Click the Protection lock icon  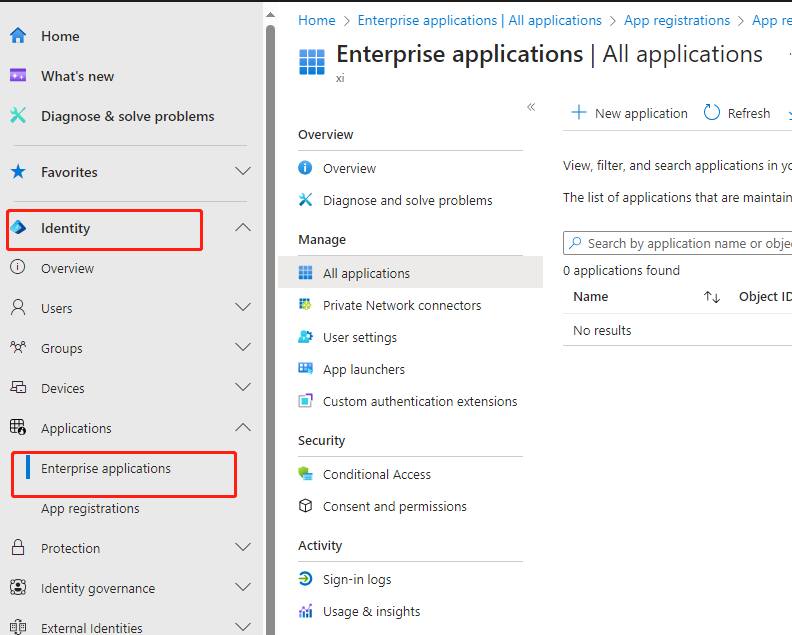pyautogui.click(x=18, y=547)
